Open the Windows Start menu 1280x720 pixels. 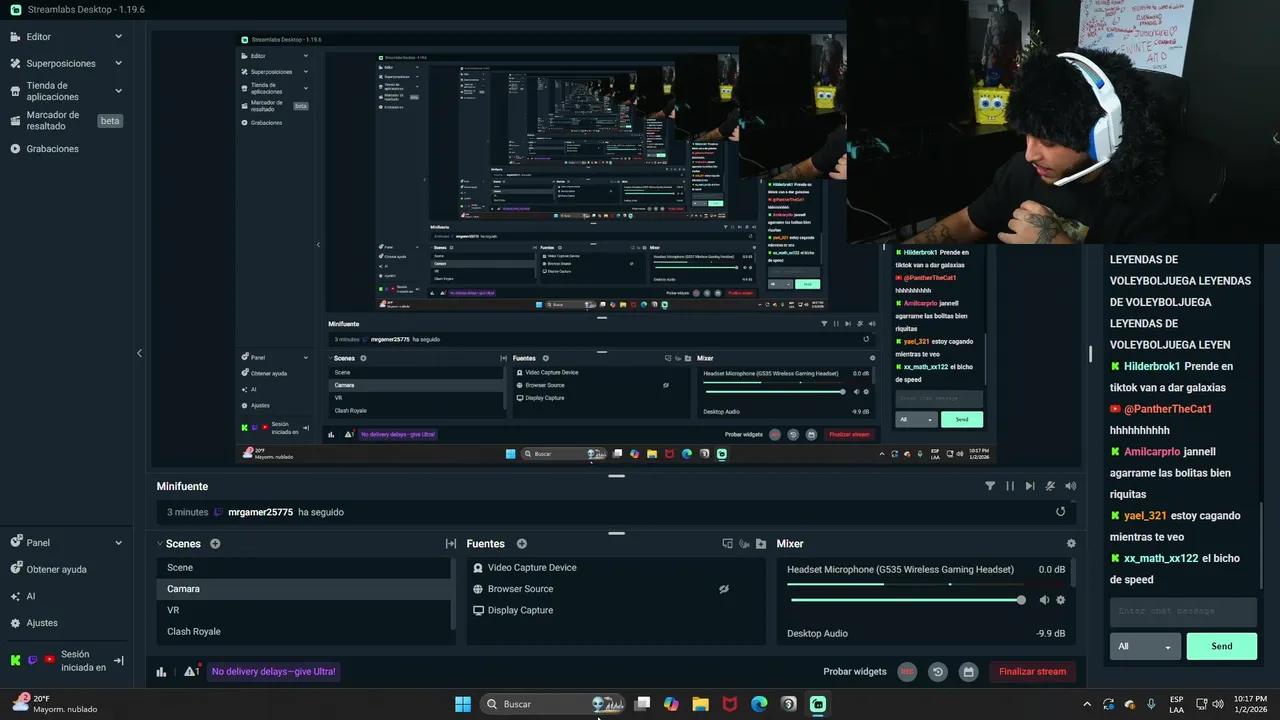click(463, 704)
